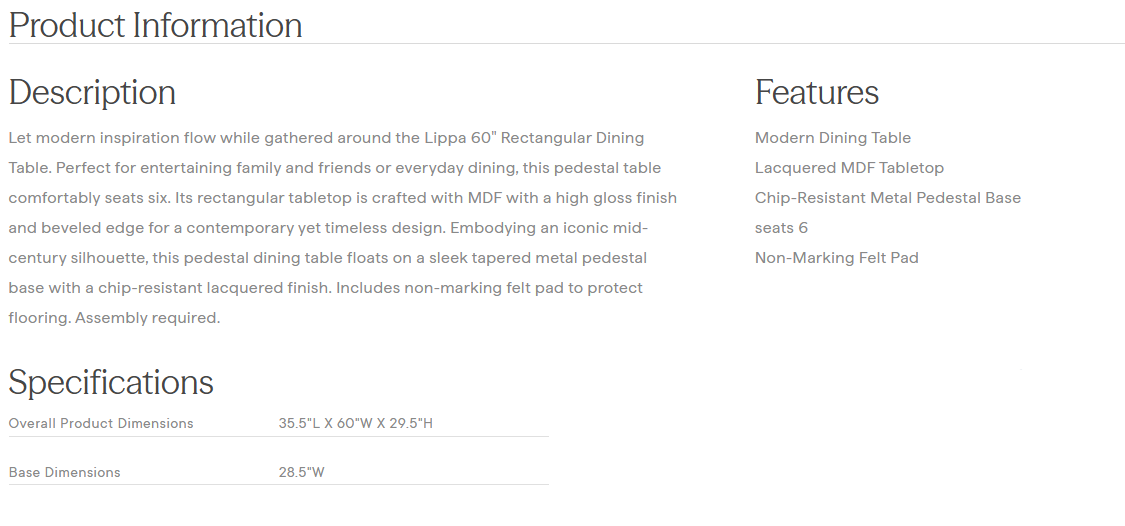Click the 28.5"W base dimension value

tap(301, 472)
